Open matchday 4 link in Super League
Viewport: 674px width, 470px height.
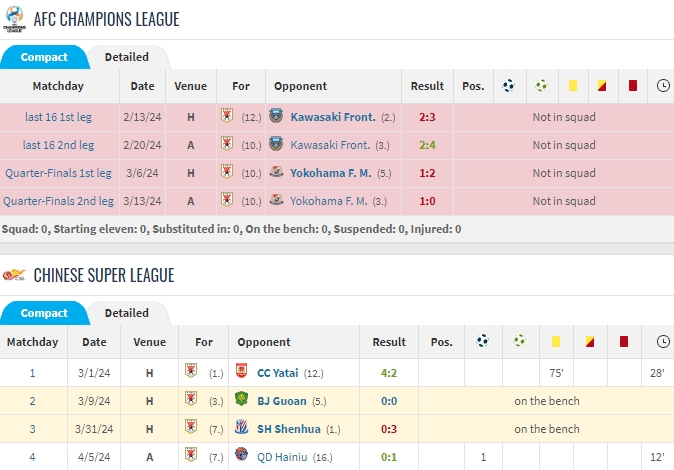pos(32,457)
